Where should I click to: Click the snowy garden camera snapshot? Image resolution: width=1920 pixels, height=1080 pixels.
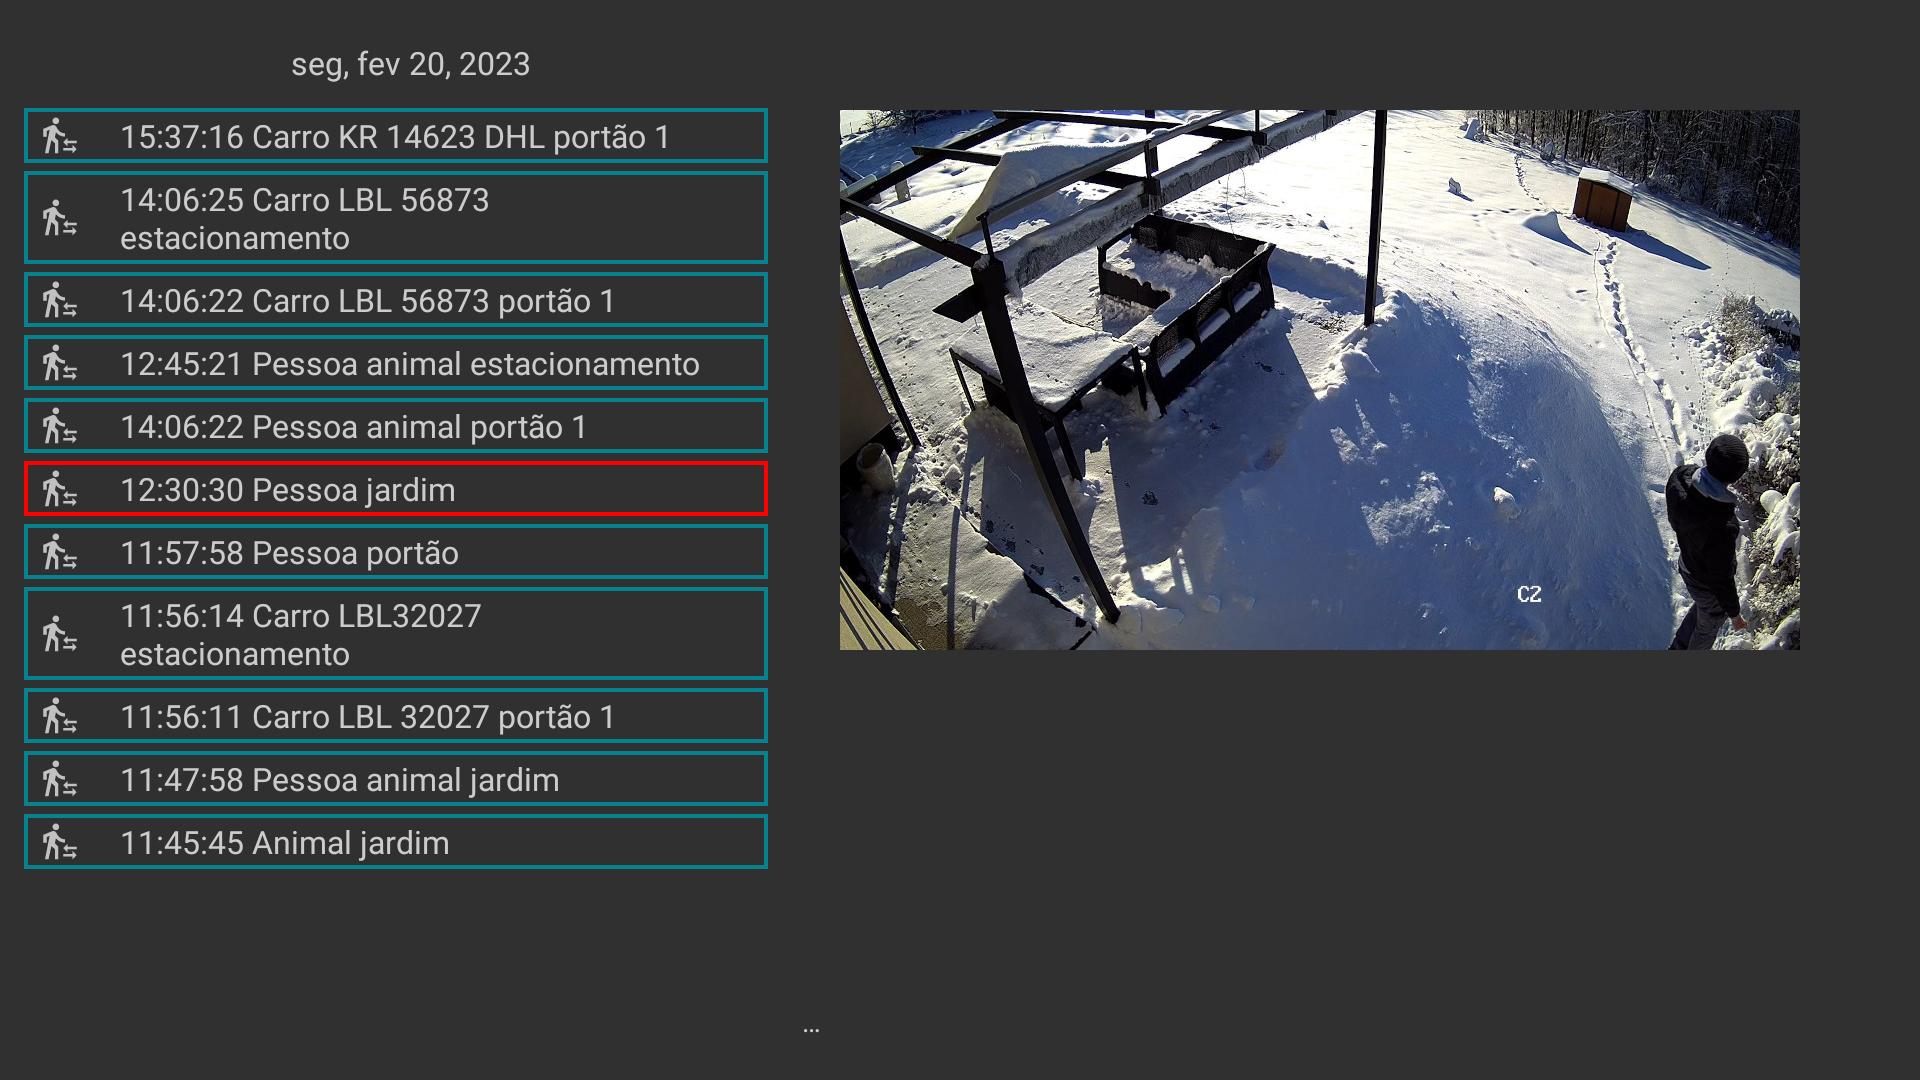click(x=1319, y=380)
